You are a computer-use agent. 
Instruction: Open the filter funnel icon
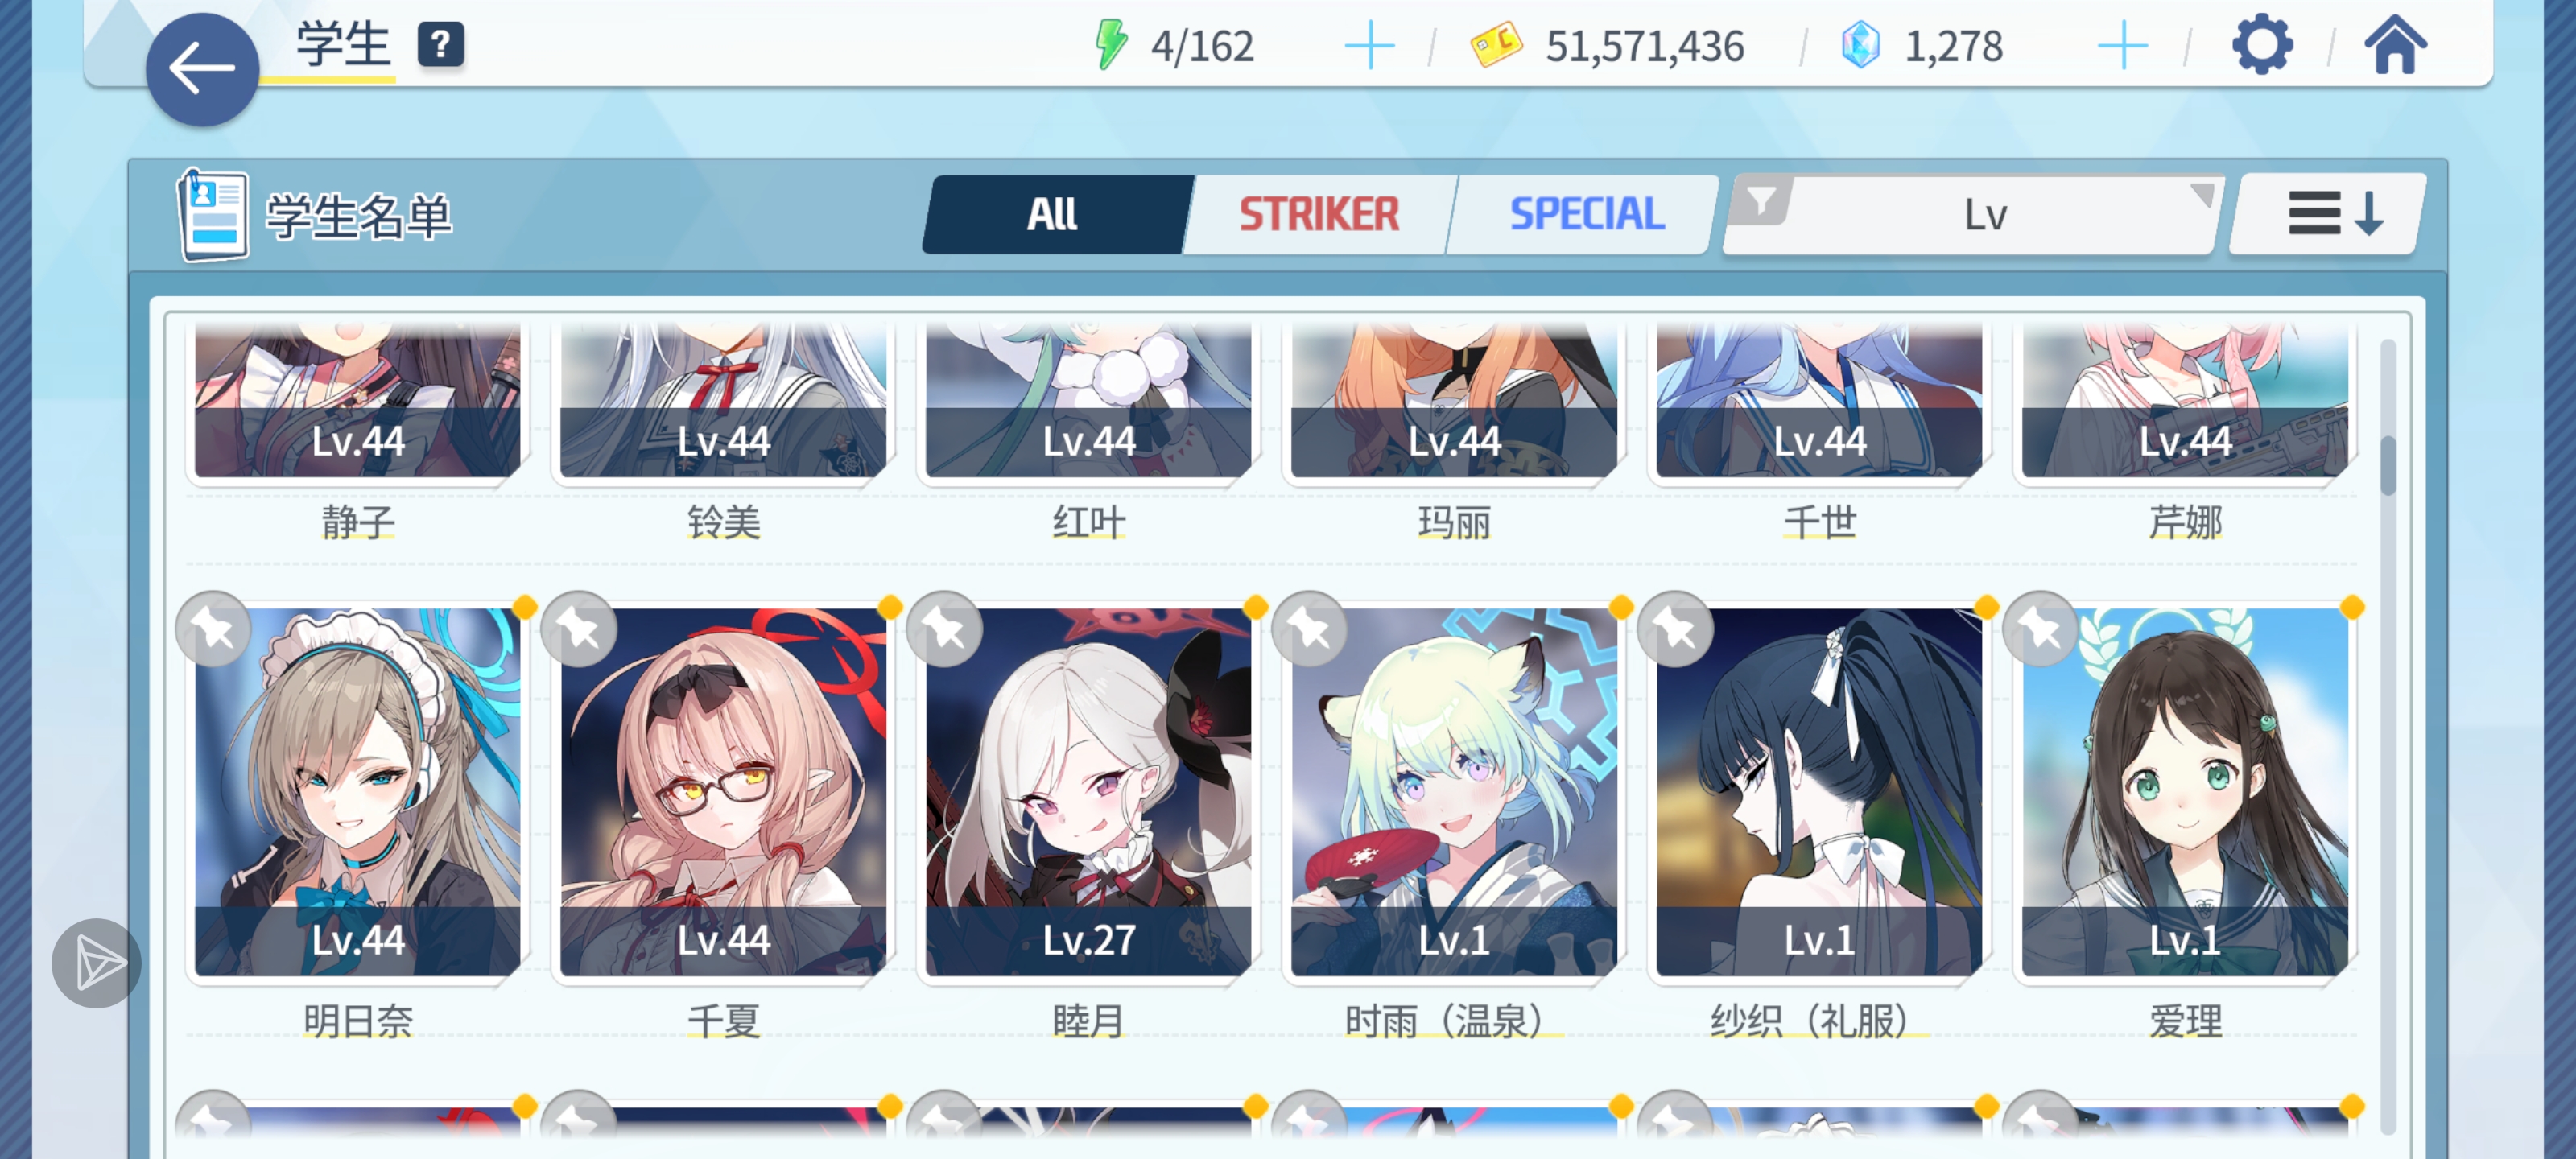1761,202
